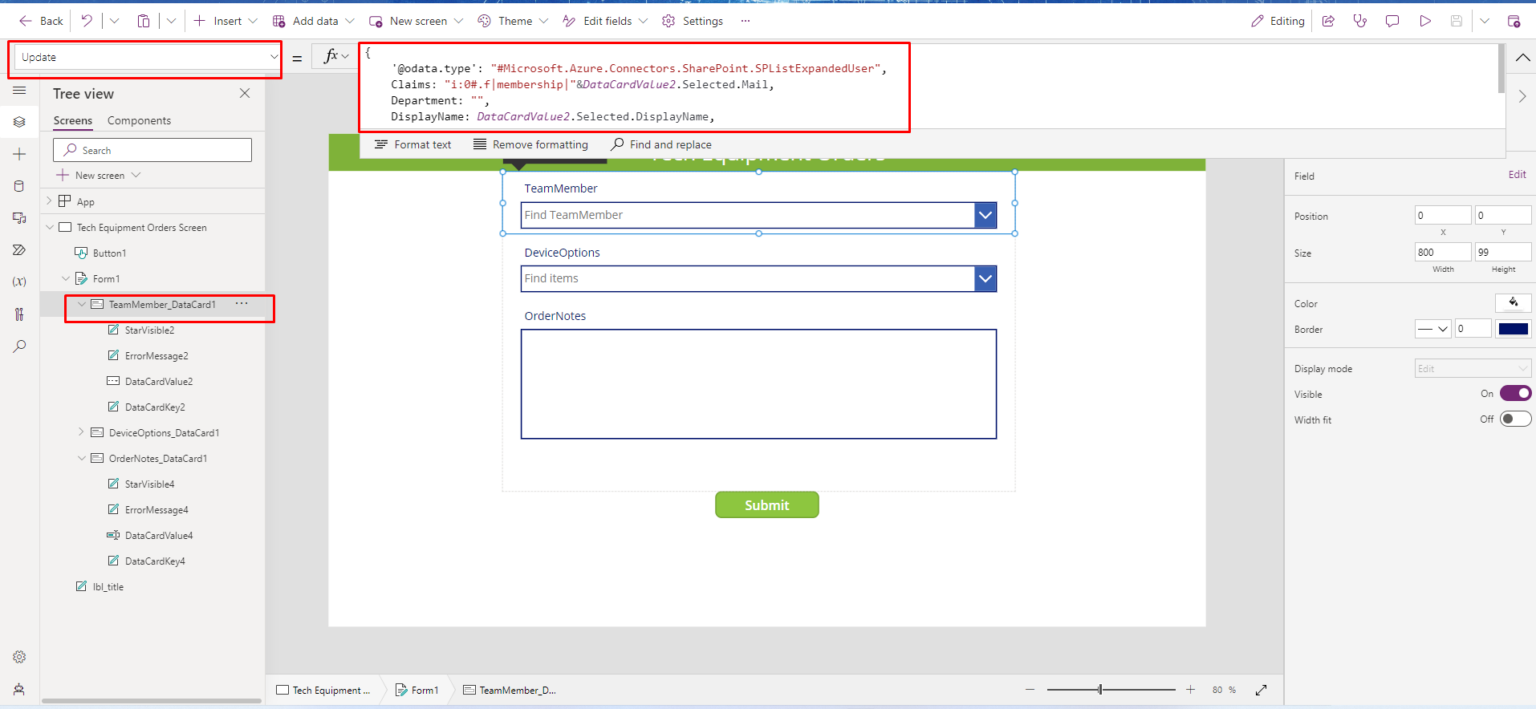This screenshot has width=1536, height=709.
Task: Open the Media panel icon
Action: coord(18,217)
